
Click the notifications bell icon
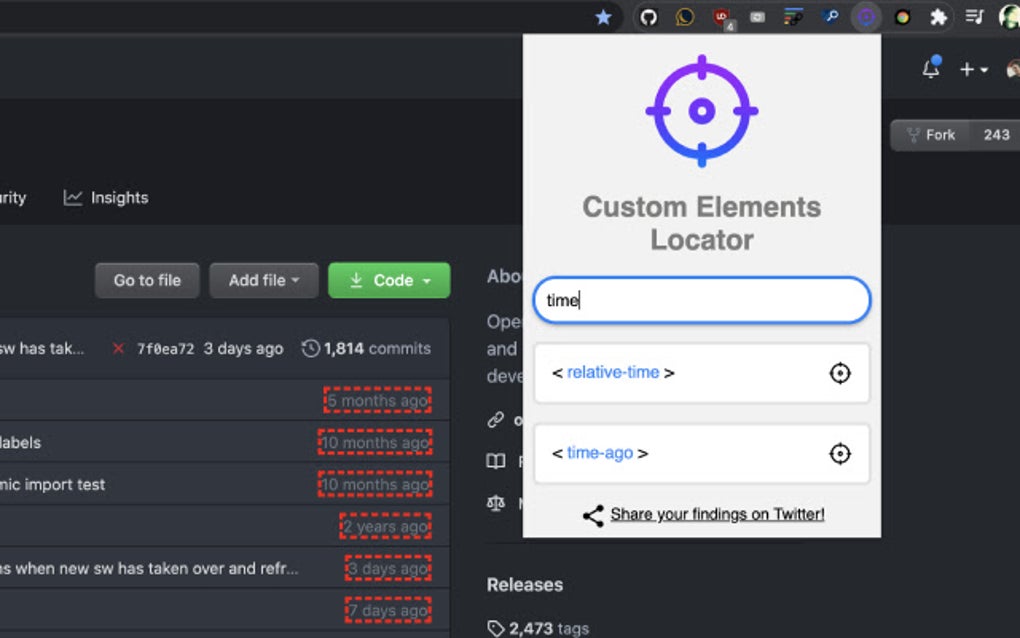point(930,69)
